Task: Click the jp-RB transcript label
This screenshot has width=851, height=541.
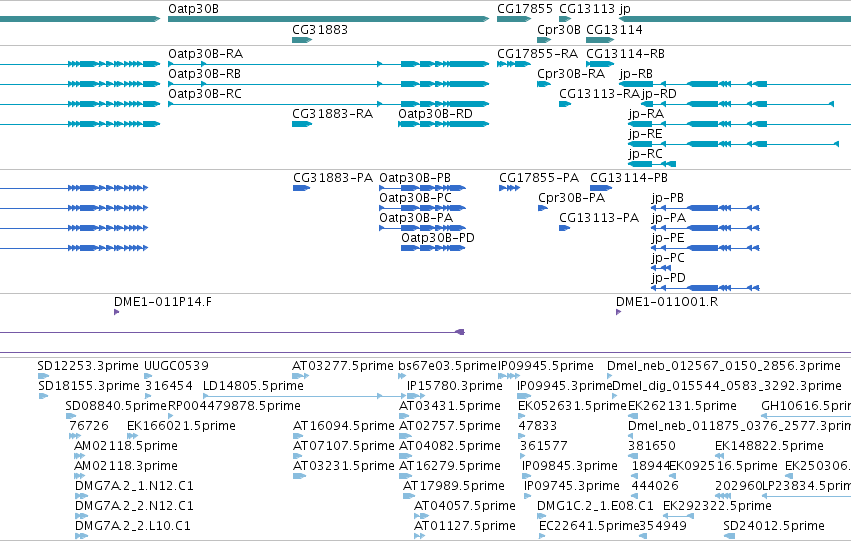Action: (636, 74)
